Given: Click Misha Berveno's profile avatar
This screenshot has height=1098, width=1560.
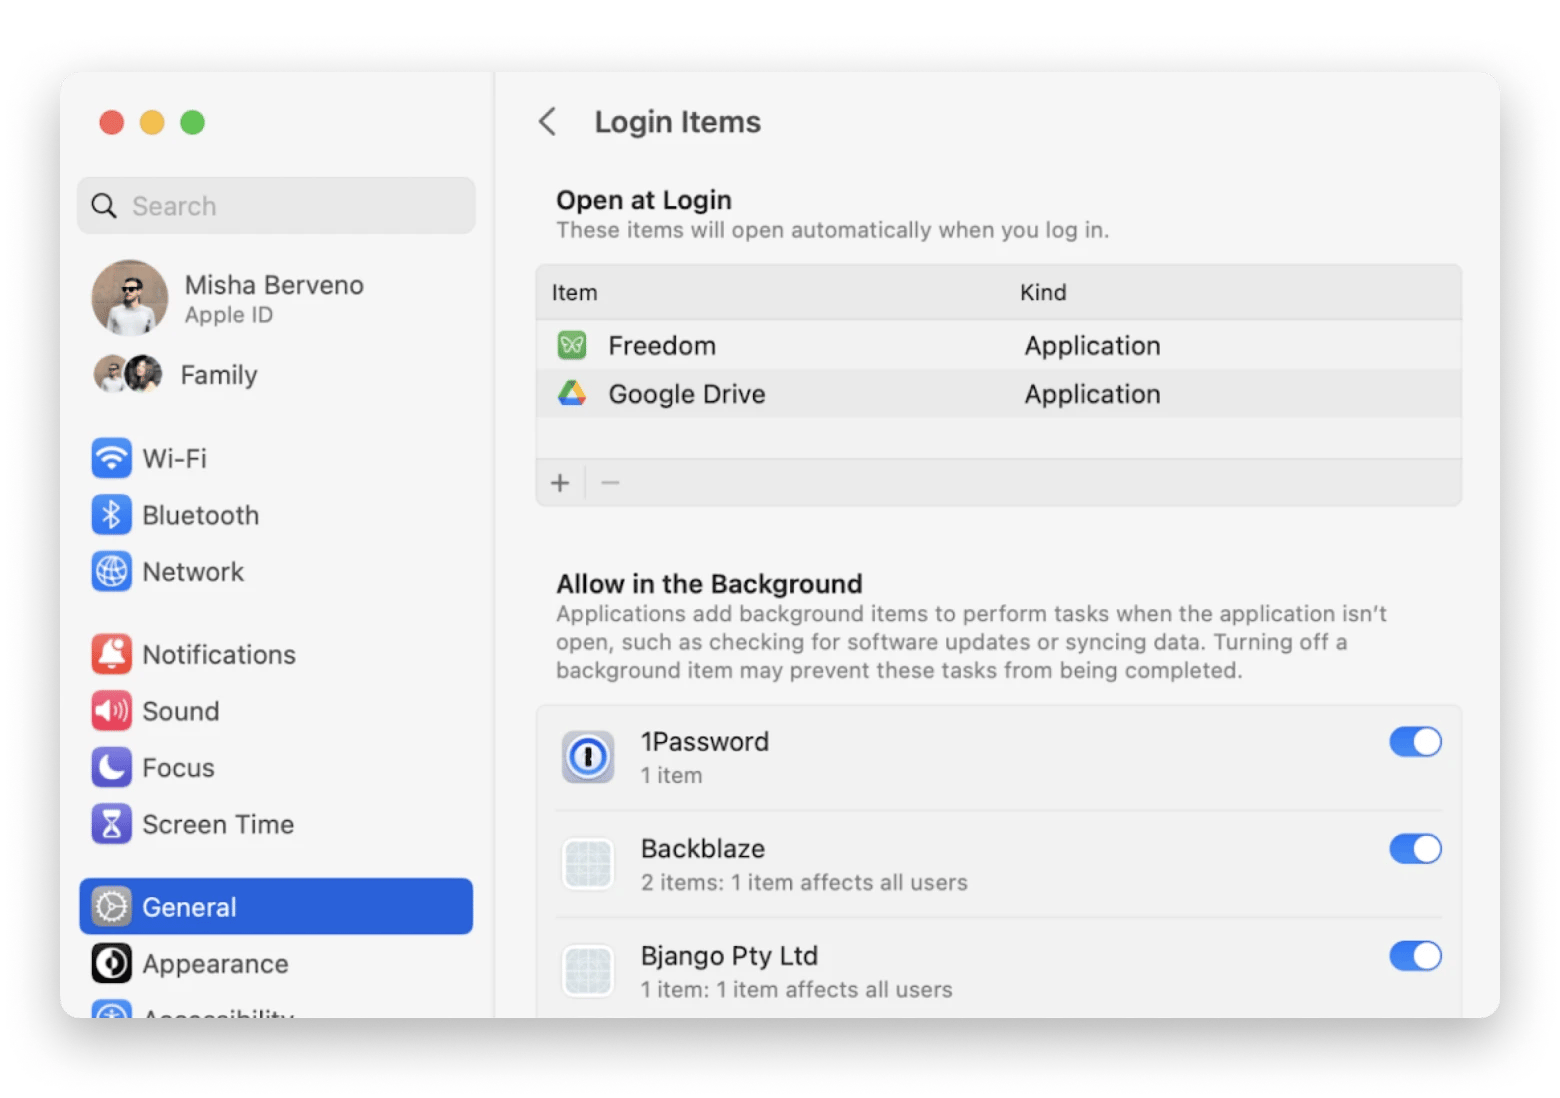Looking at the screenshot, I should (x=130, y=298).
